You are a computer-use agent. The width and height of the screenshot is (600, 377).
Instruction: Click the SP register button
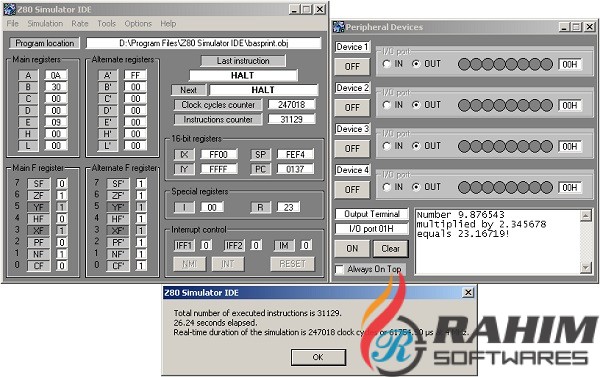[x=260, y=154]
